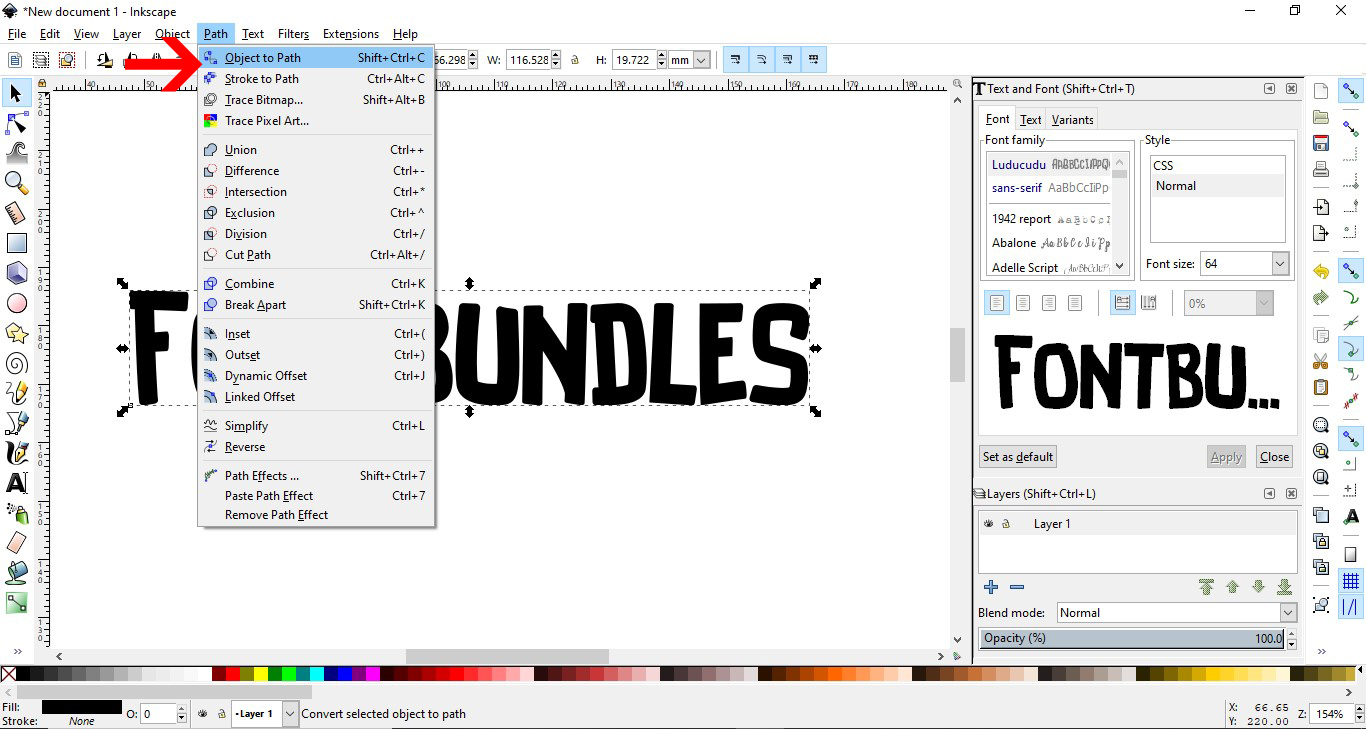
Task: Choose the Bezier pen tool
Action: click(x=16, y=422)
